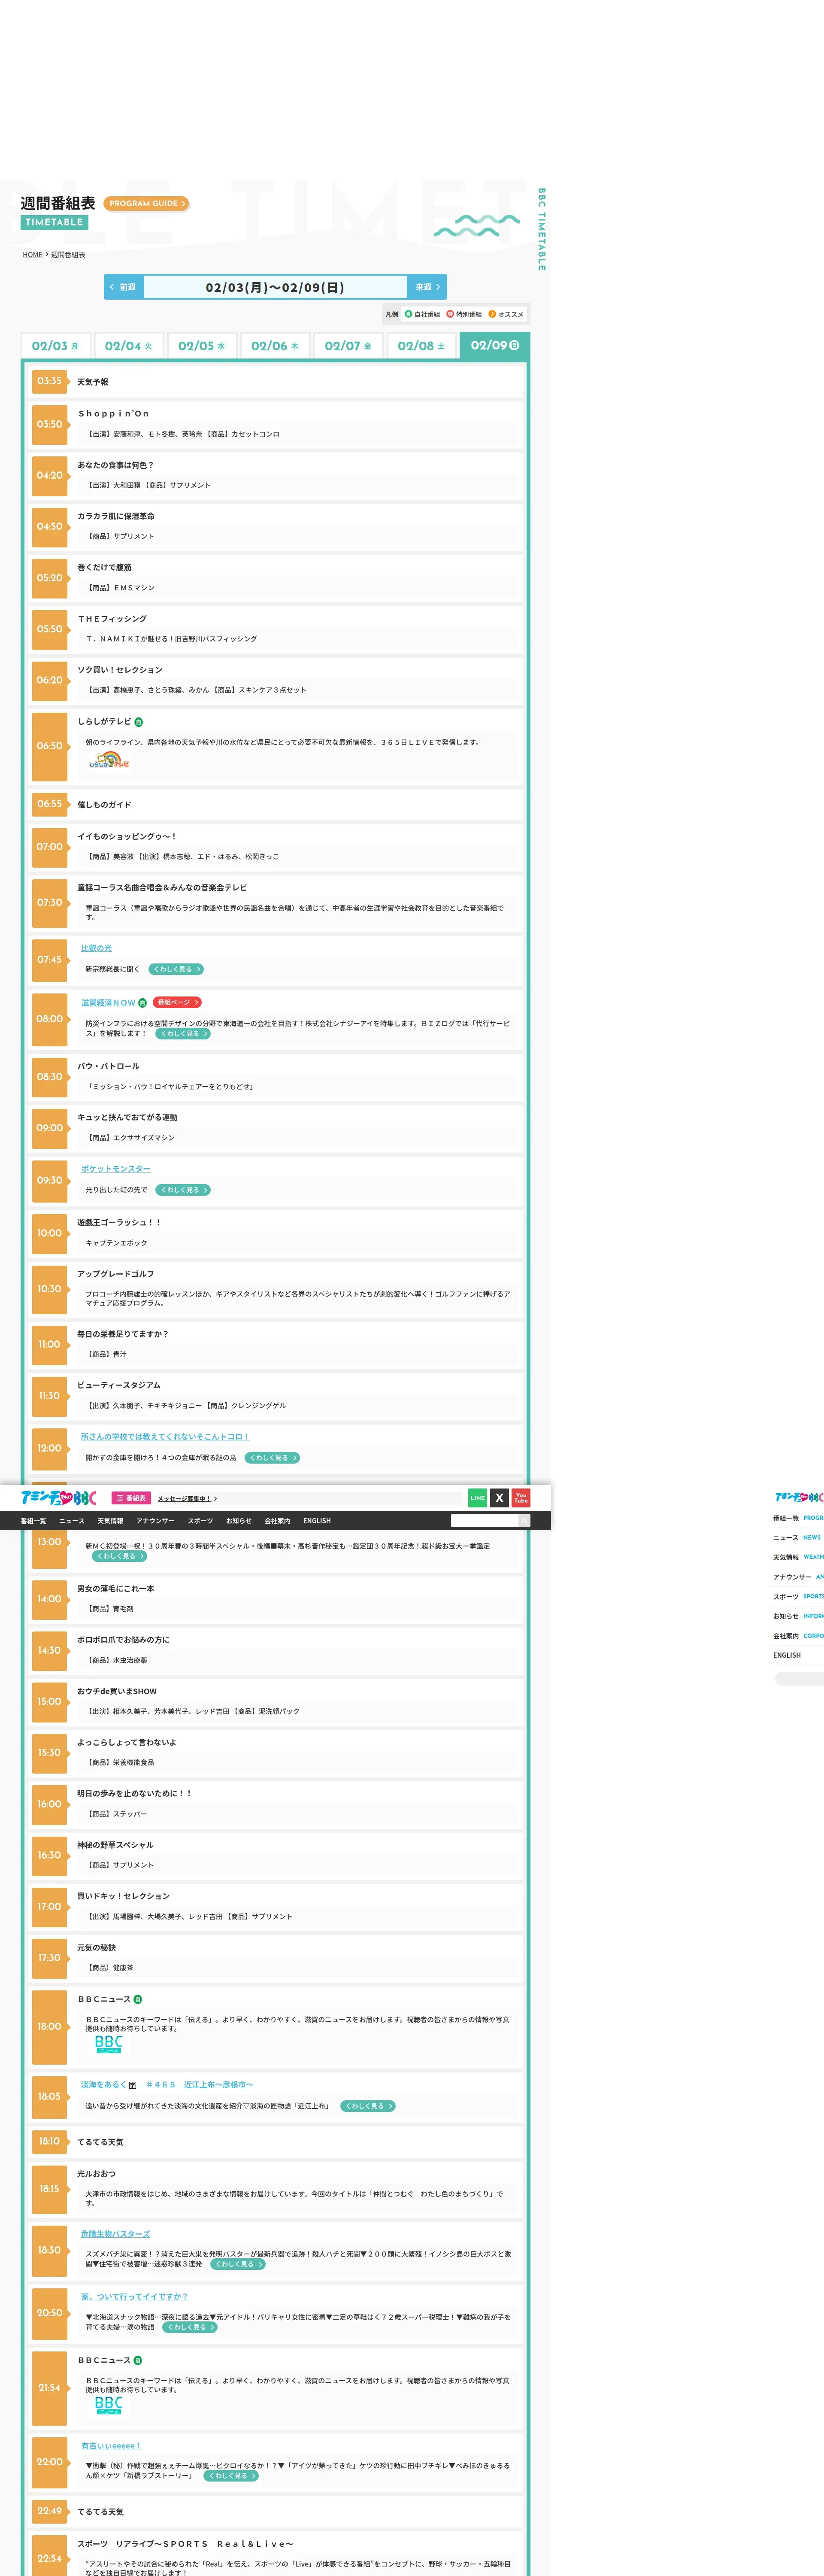Viewport: 824px width, 2576px height.
Task: Select the 02/05 水 tab
Action: pyautogui.click(x=202, y=346)
